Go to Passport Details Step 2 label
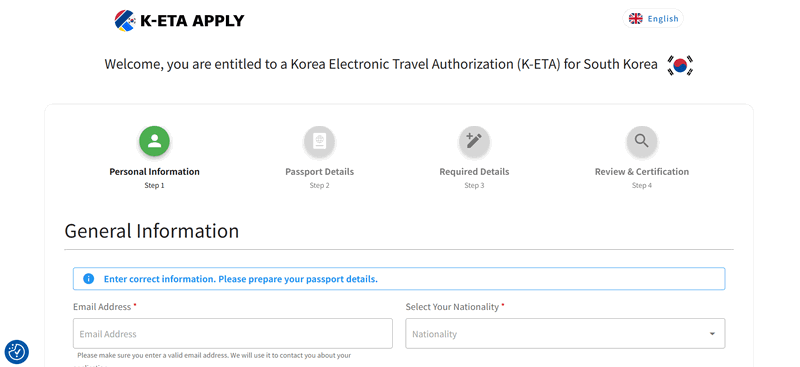Screen dimensions: 800x367 click(319, 178)
